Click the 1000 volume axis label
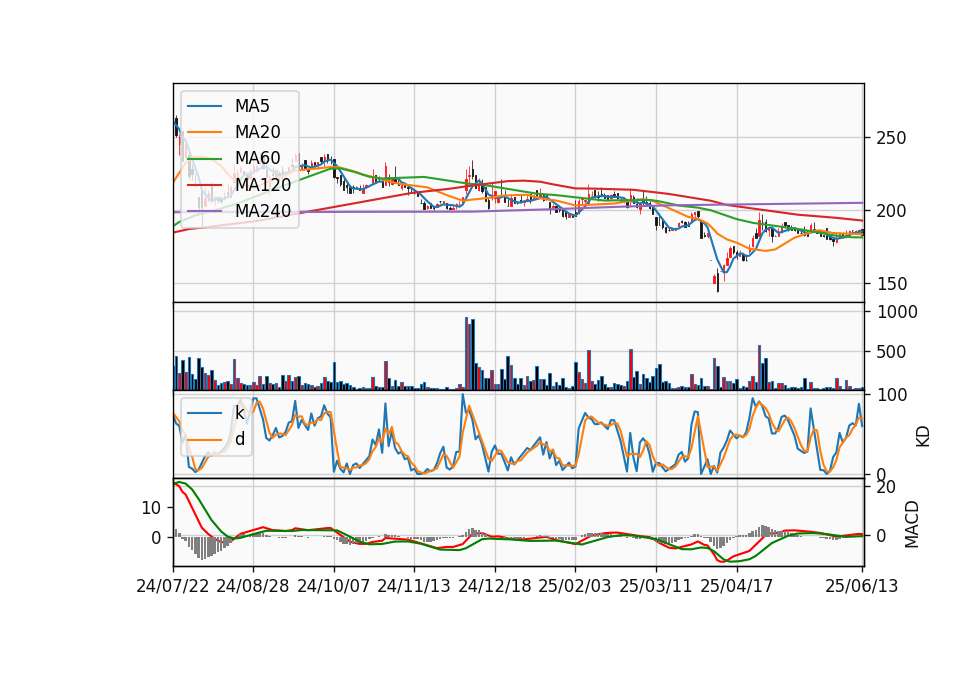960x690 pixels. [897, 312]
